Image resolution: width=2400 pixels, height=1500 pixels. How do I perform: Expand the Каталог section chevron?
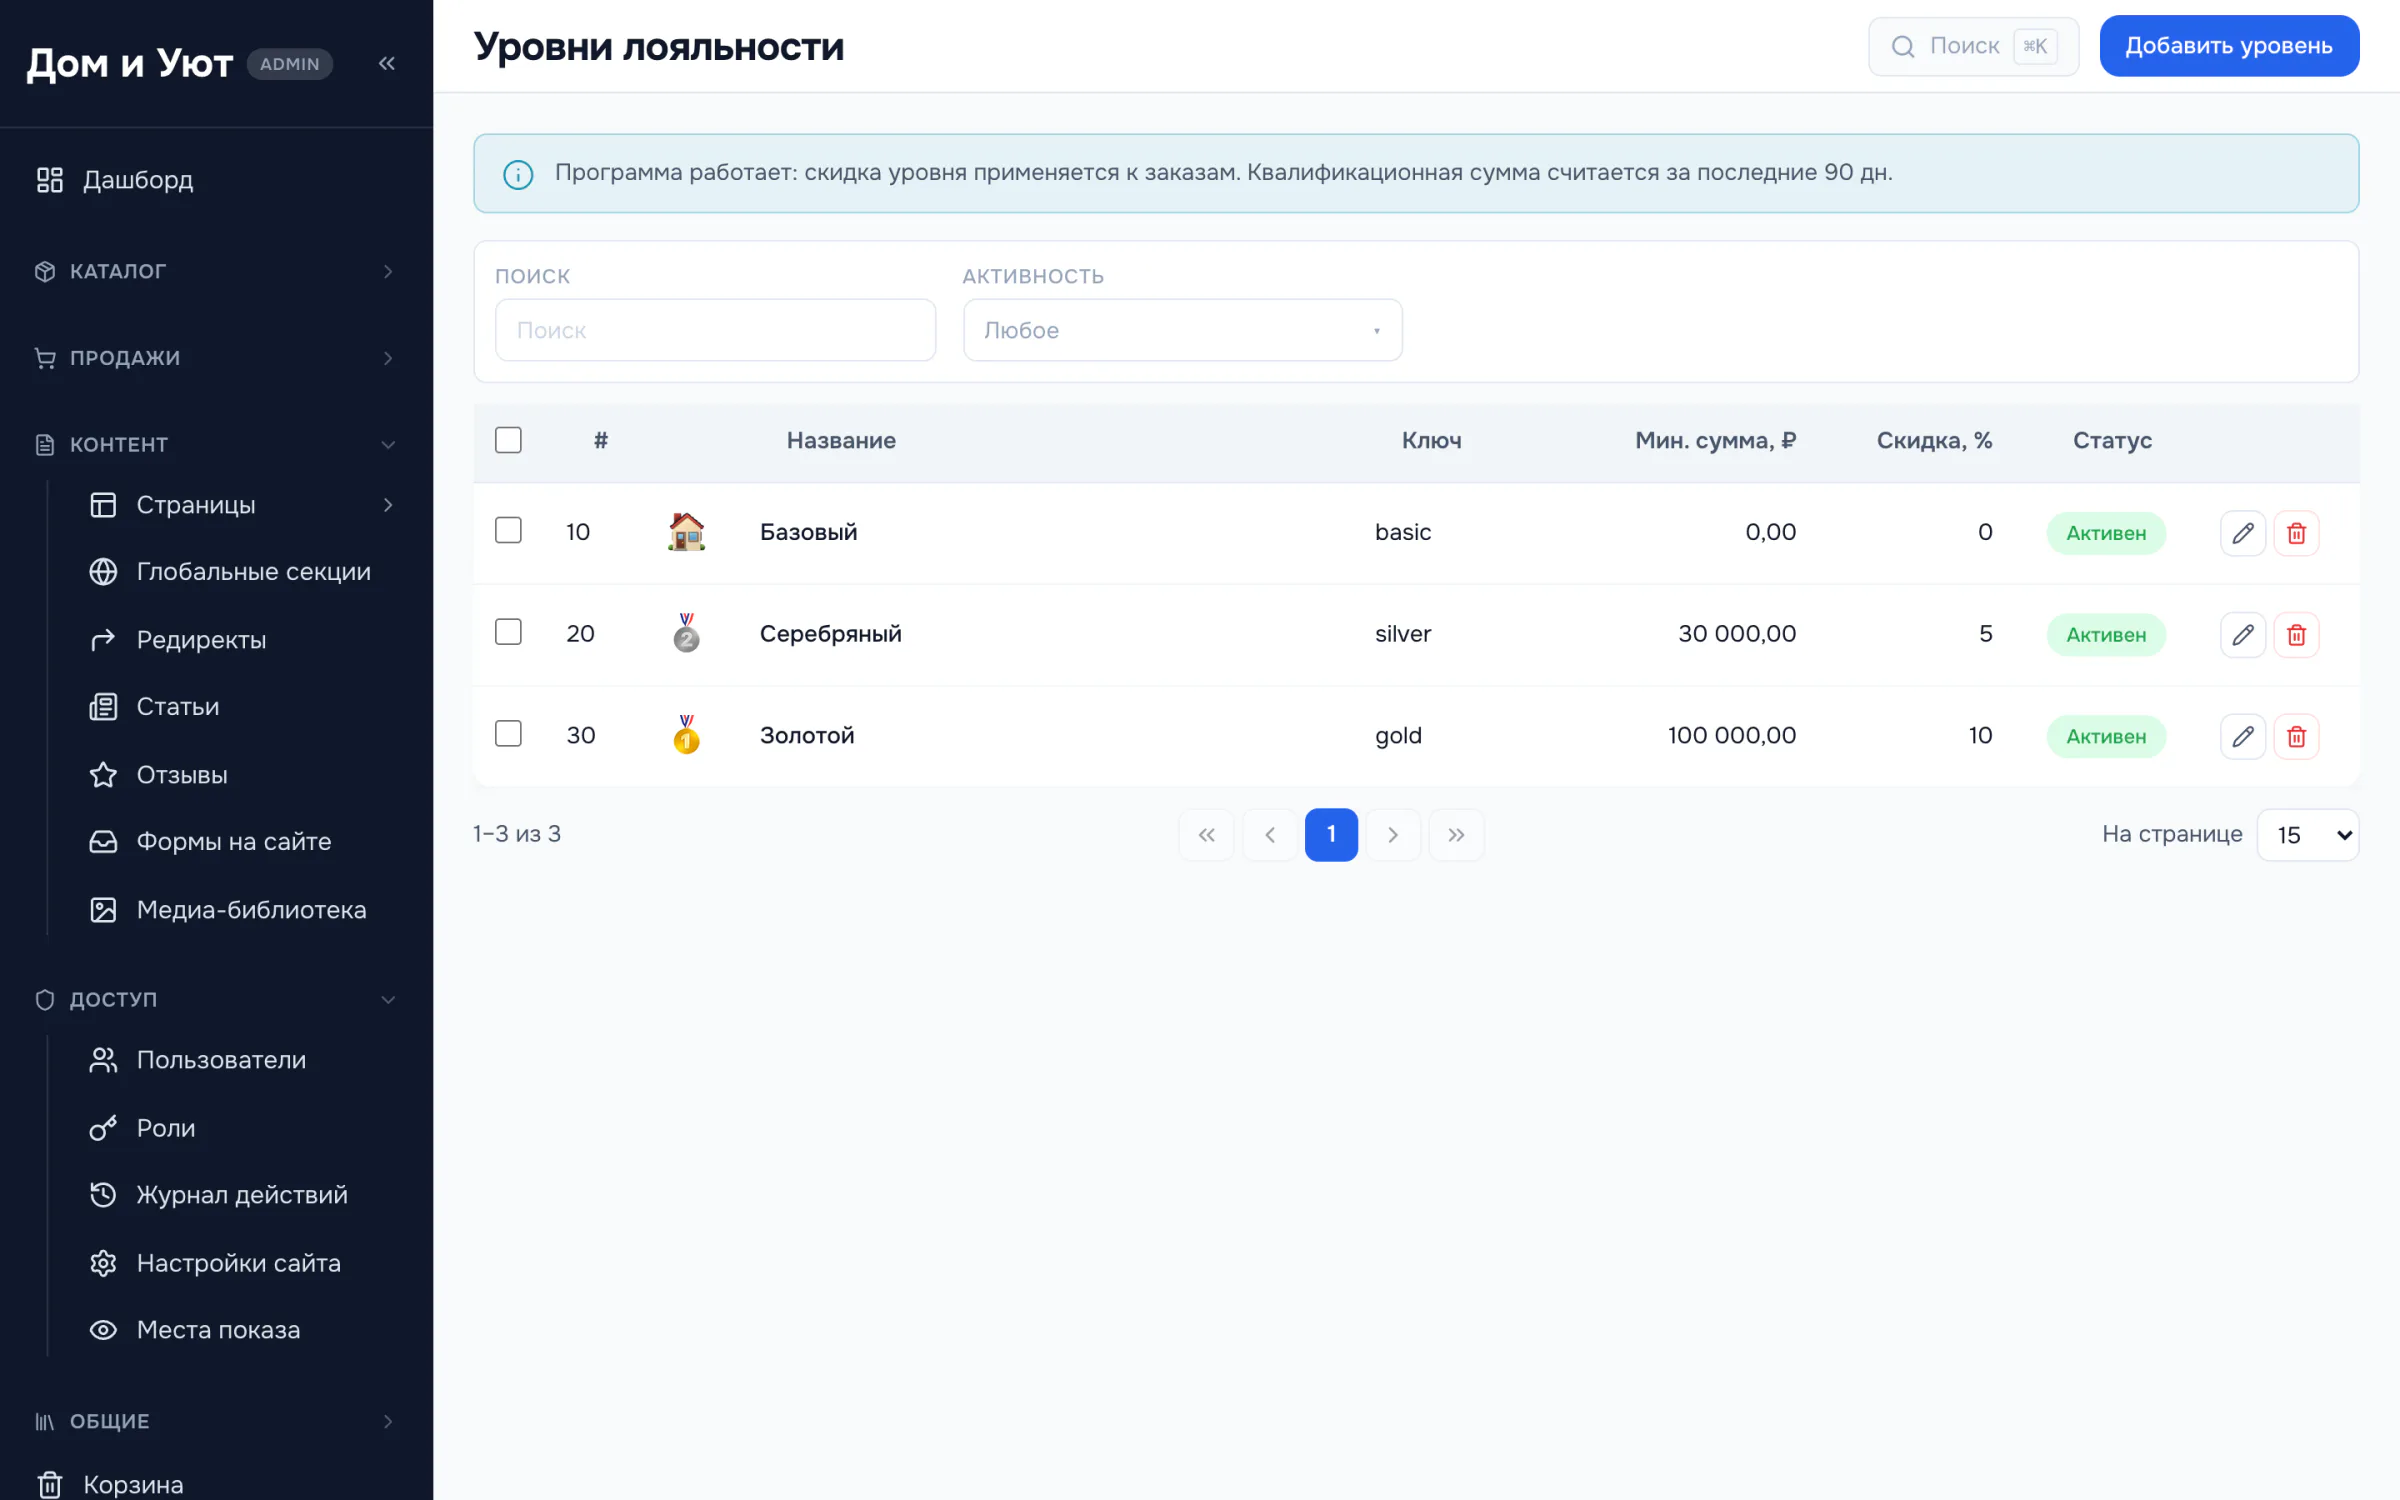[x=388, y=272]
